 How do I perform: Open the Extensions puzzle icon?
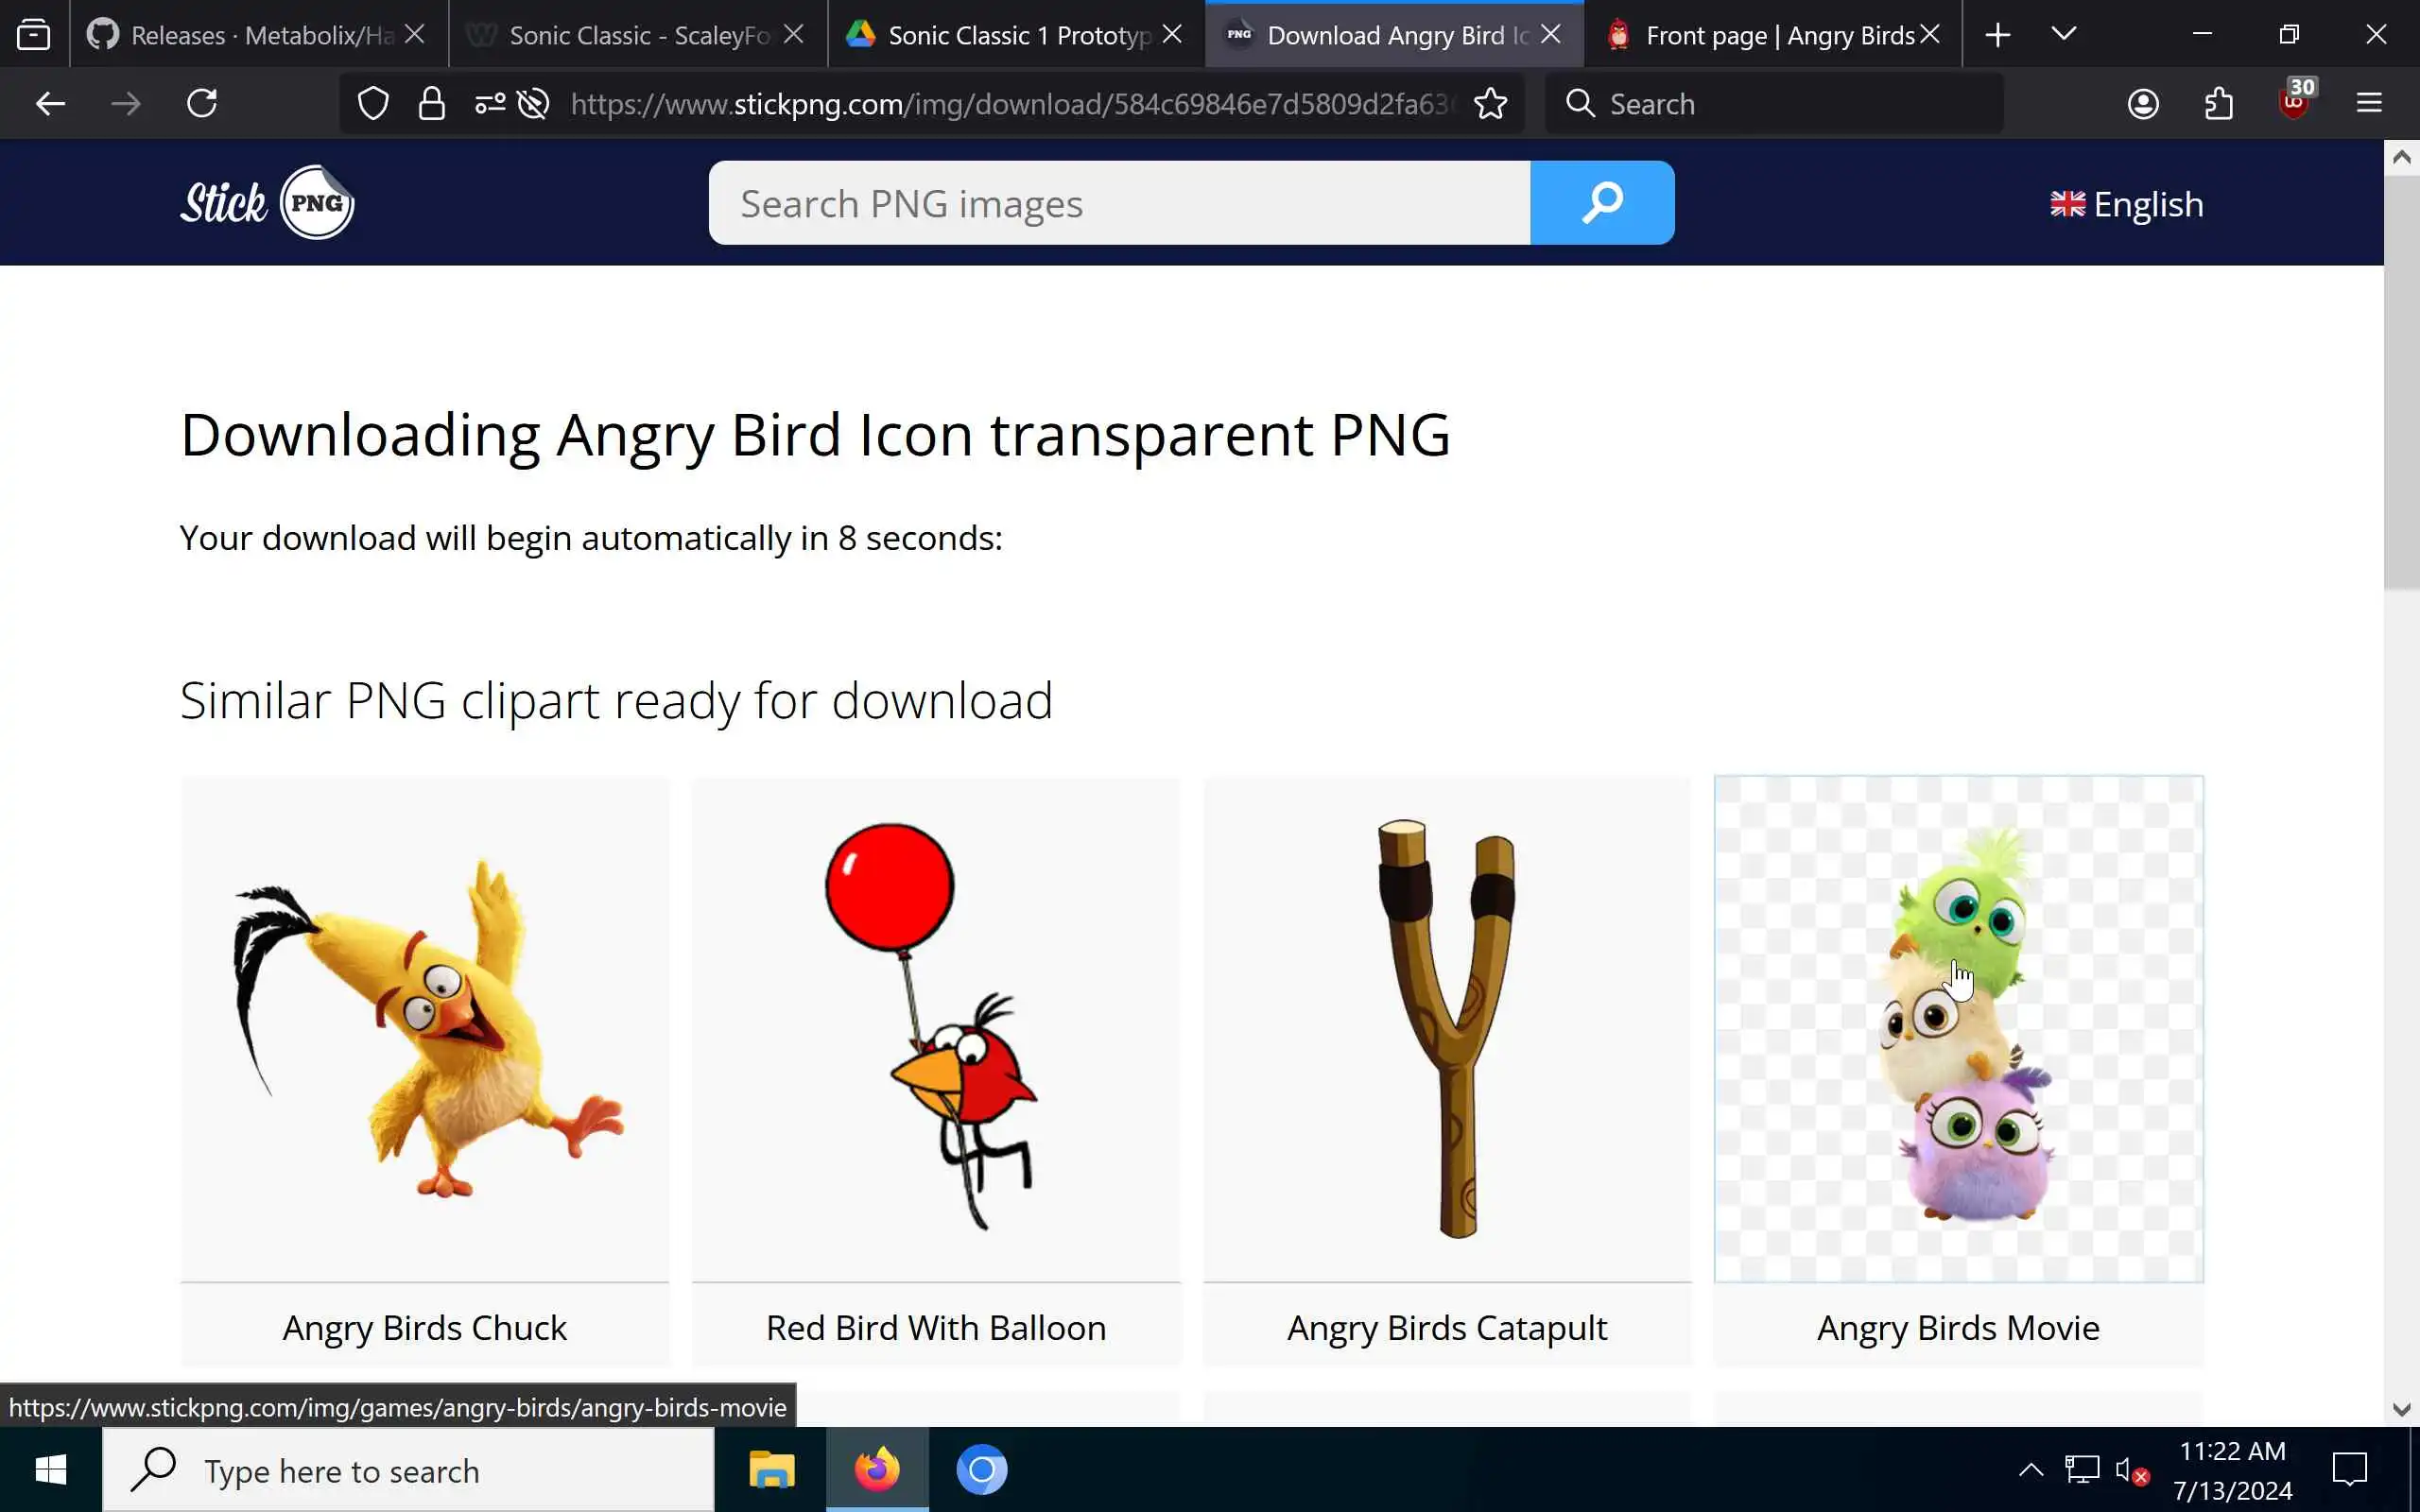coord(2218,104)
